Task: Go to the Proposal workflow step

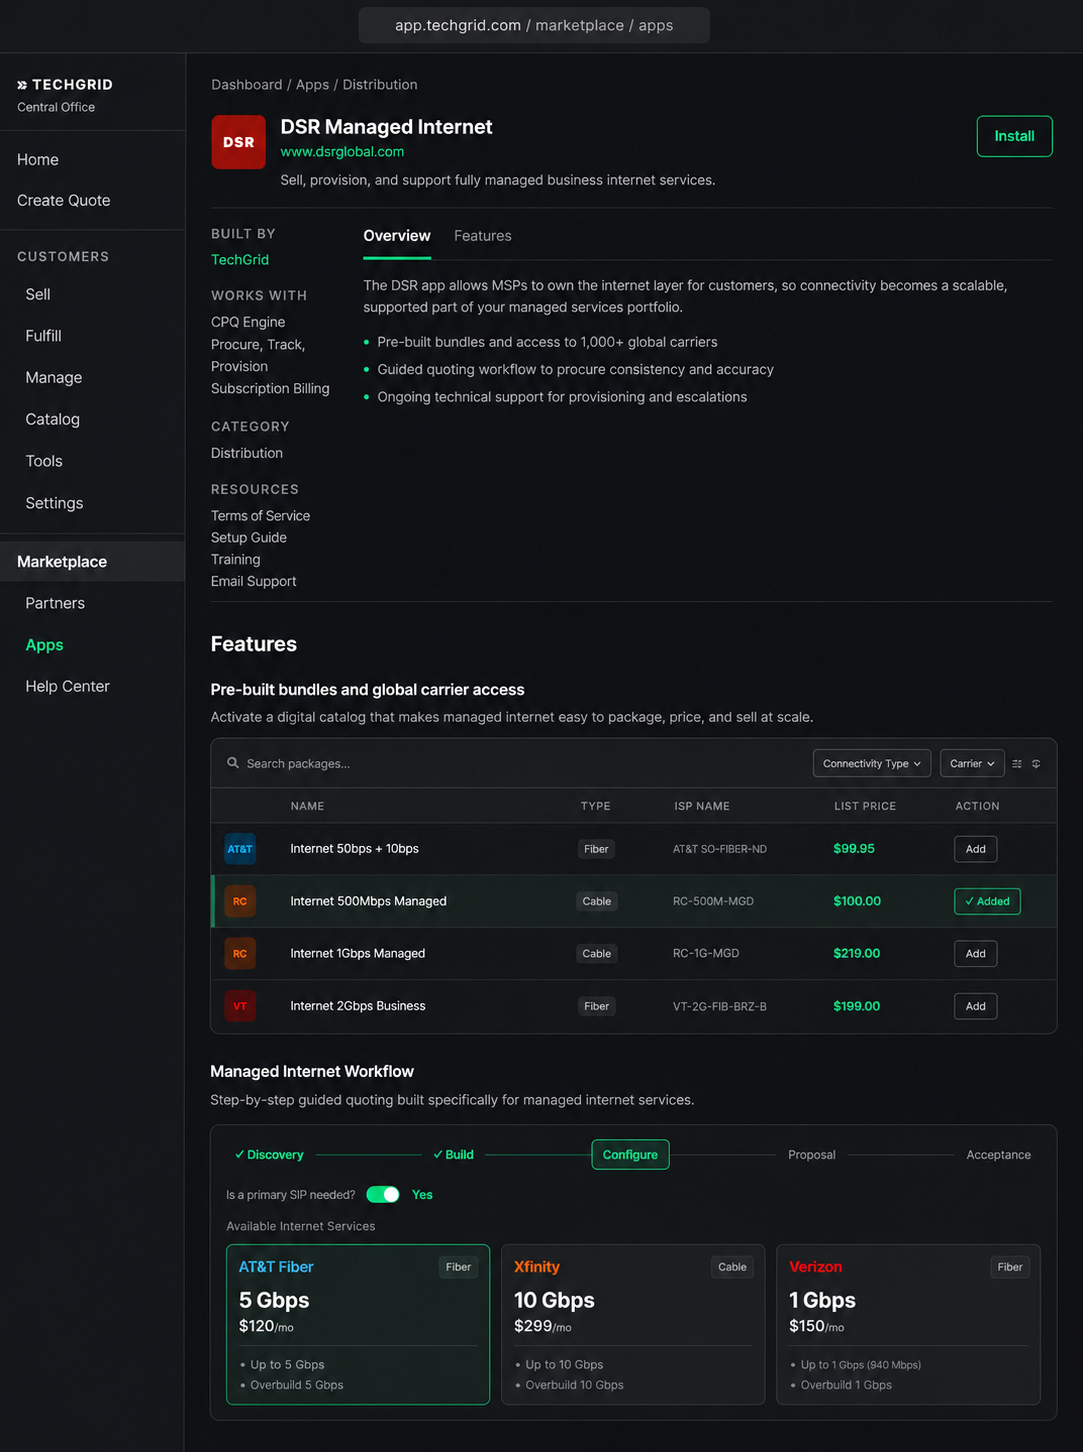Action: [x=812, y=1155]
